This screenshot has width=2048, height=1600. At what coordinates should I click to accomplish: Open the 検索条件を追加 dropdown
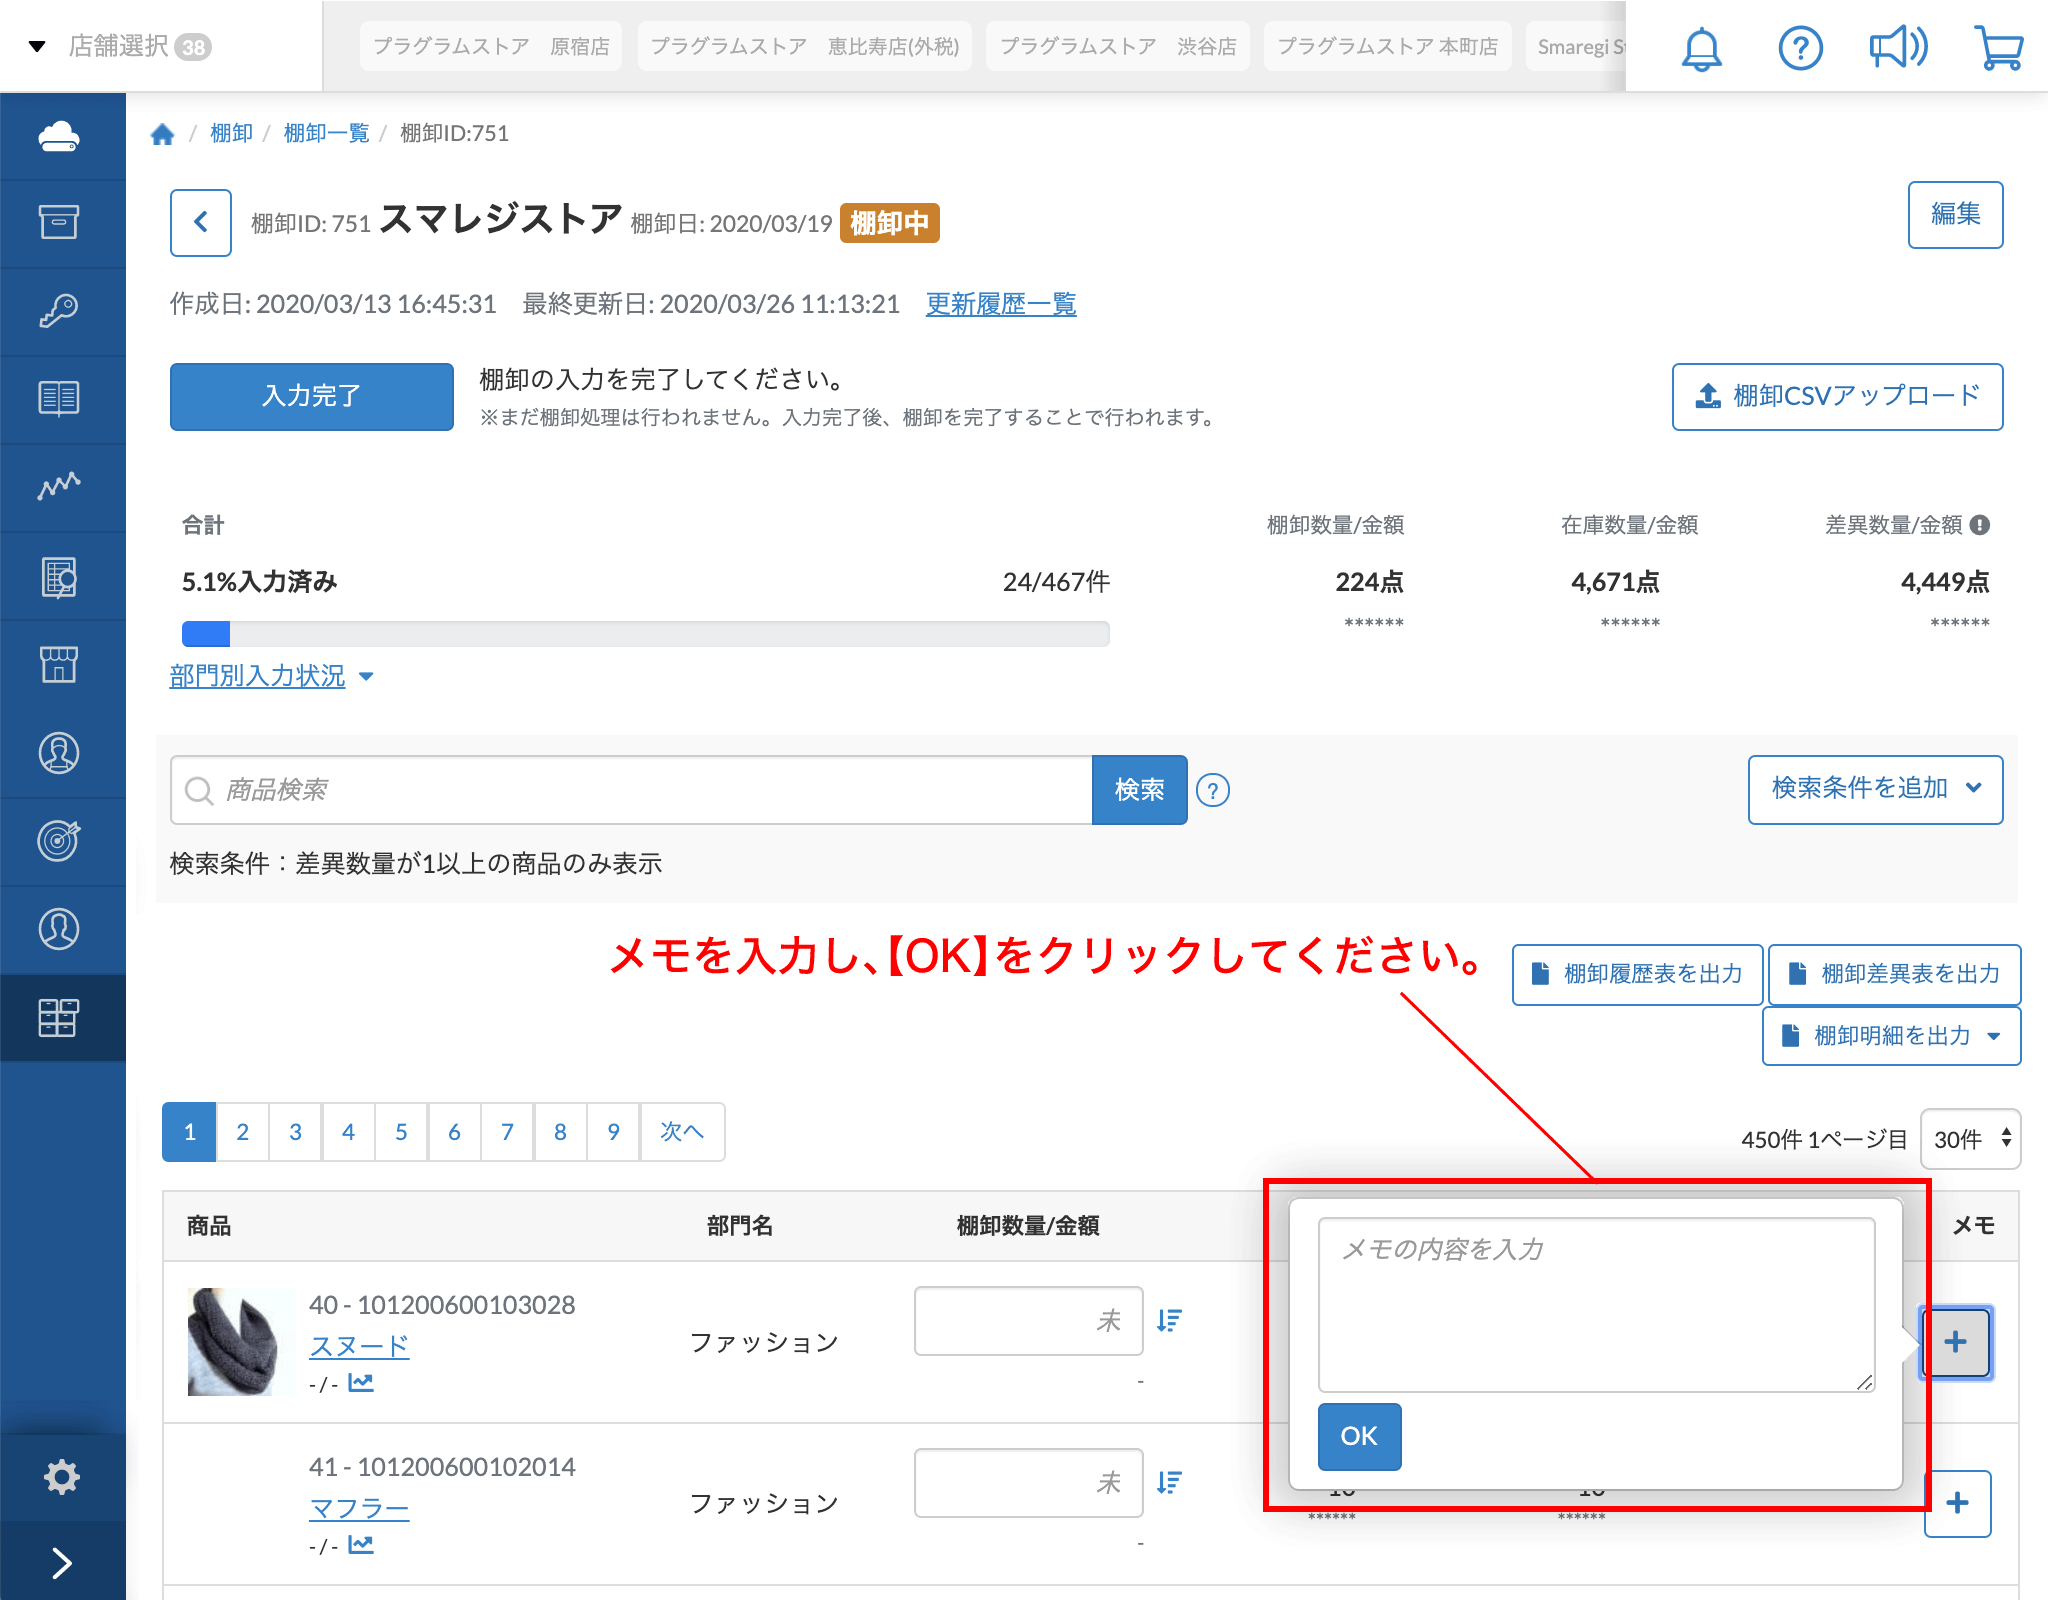[x=1875, y=789]
